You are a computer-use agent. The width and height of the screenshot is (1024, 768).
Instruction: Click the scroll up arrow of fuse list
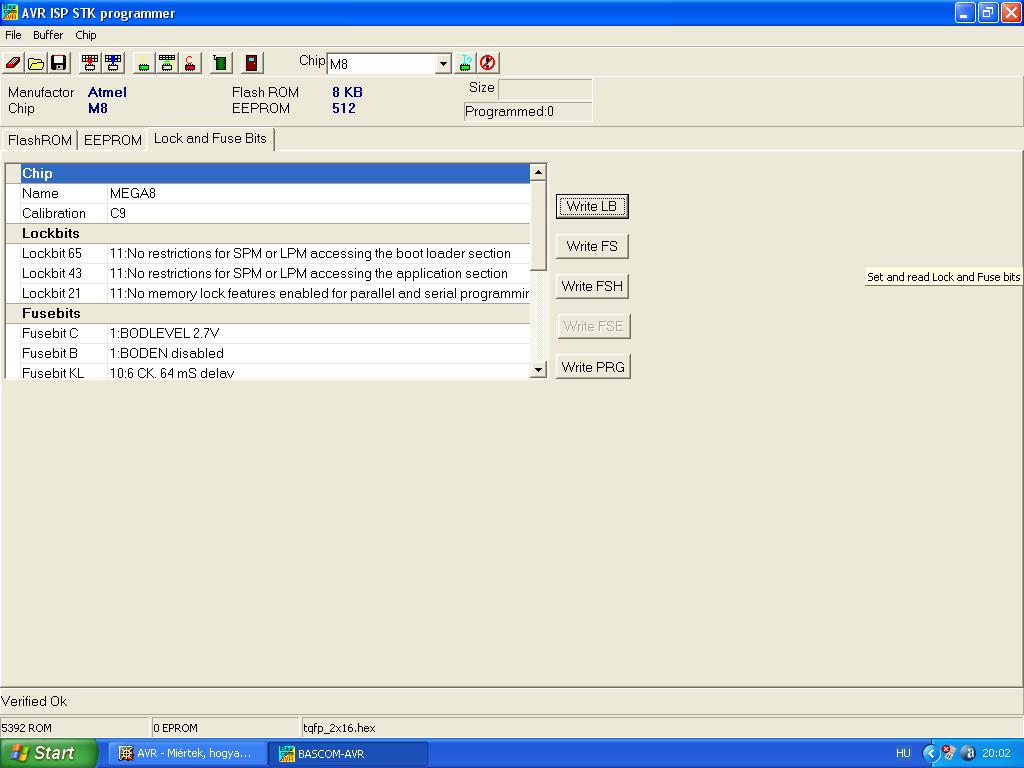pyautogui.click(x=538, y=172)
